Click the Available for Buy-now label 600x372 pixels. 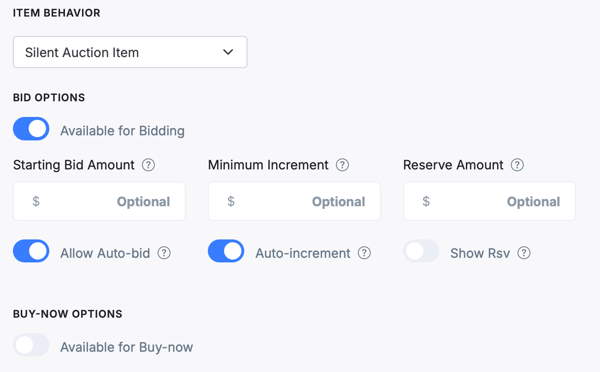[127, 347]
